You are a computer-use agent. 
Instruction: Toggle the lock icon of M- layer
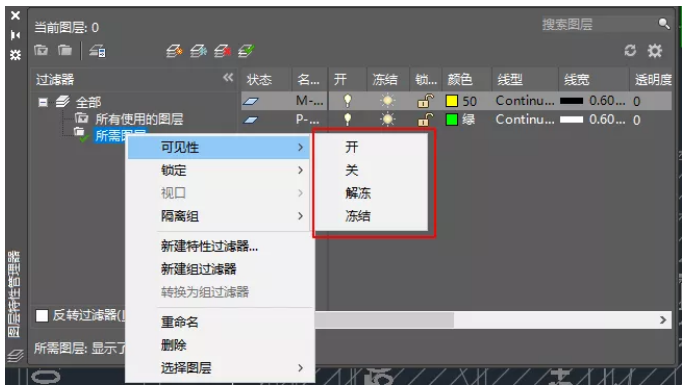point(425,101)
